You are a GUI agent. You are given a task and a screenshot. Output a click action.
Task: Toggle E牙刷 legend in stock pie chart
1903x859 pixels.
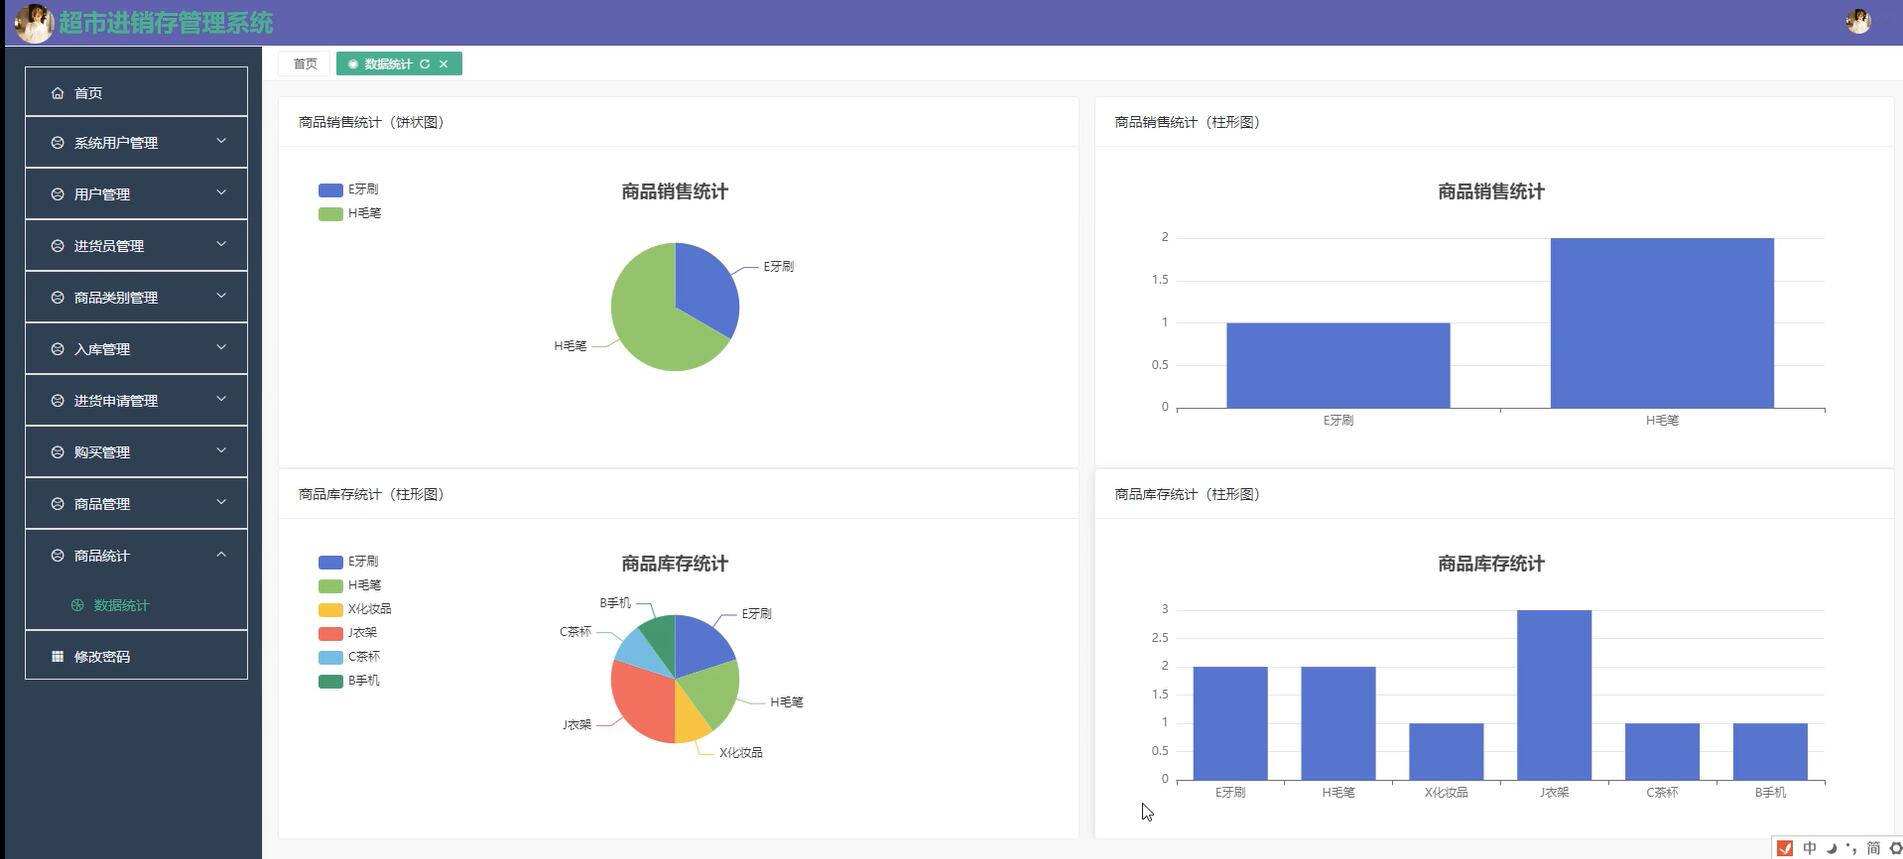(348, 561)
